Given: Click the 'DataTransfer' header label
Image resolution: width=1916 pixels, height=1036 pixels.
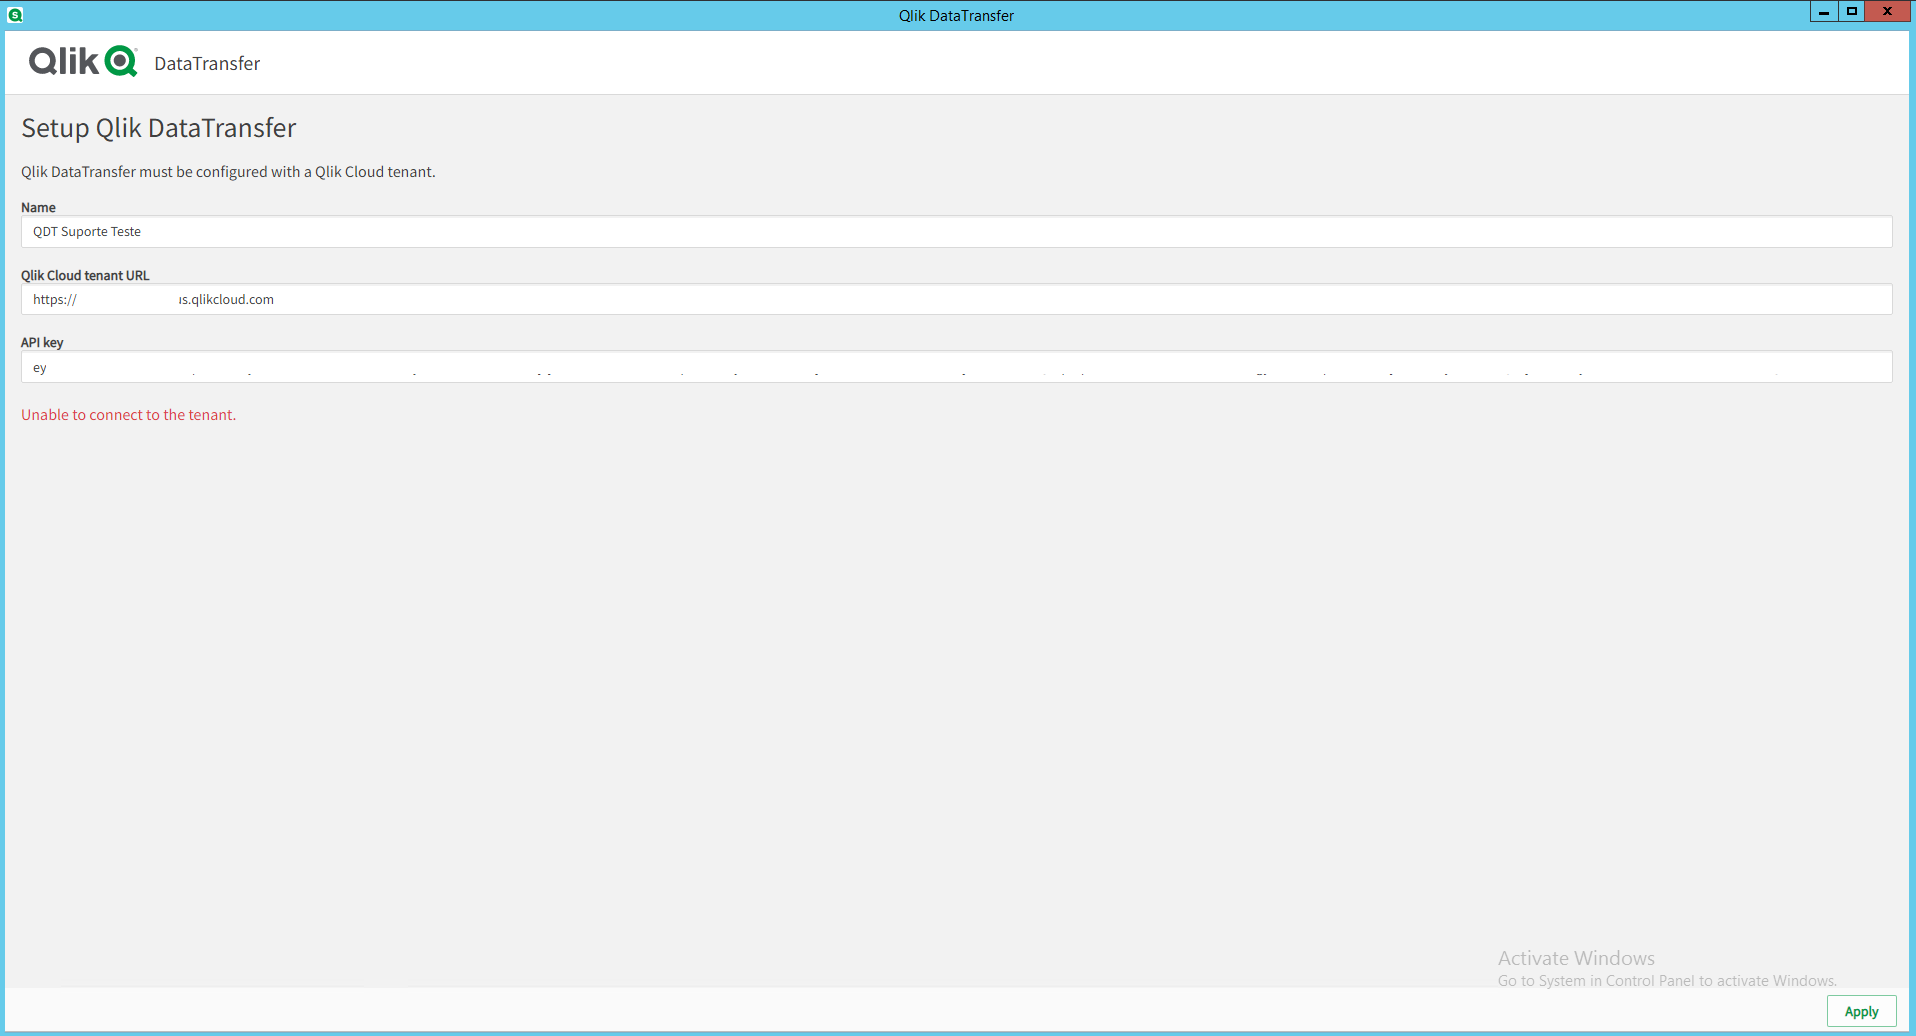Looking at the screenshot, I should click(x=207, y=64).
